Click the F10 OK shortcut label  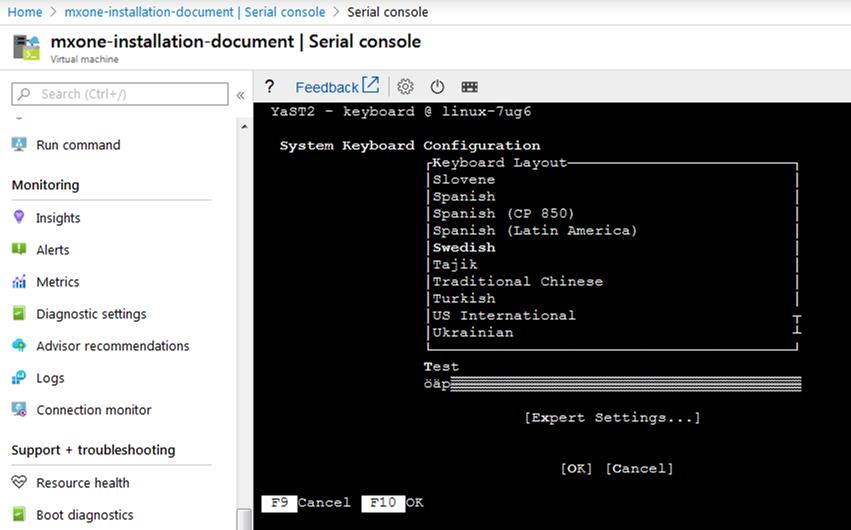coord(393,503)
